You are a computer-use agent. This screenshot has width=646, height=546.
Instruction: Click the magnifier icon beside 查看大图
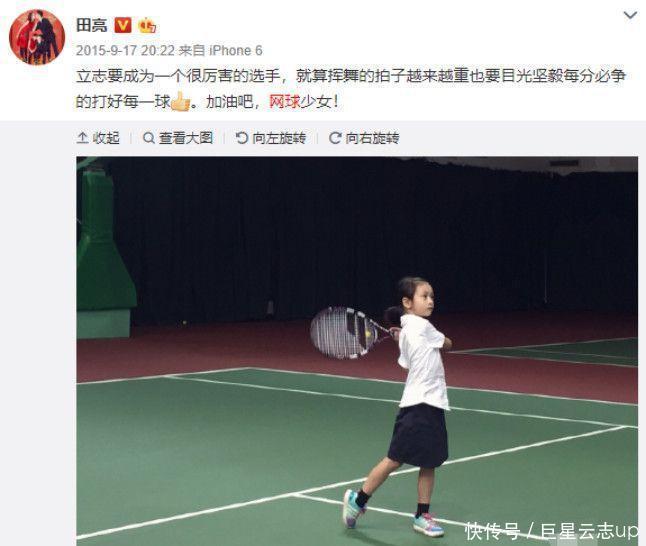tap(148, 138)
